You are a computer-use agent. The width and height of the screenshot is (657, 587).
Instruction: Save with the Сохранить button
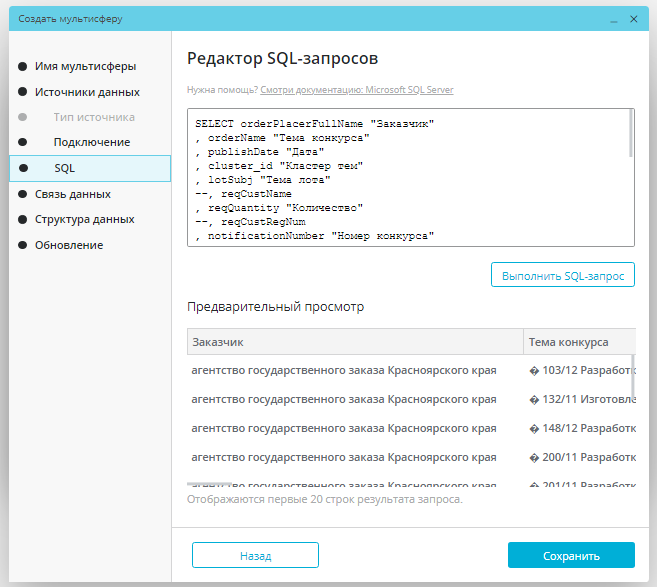click(x=571, y=555)
